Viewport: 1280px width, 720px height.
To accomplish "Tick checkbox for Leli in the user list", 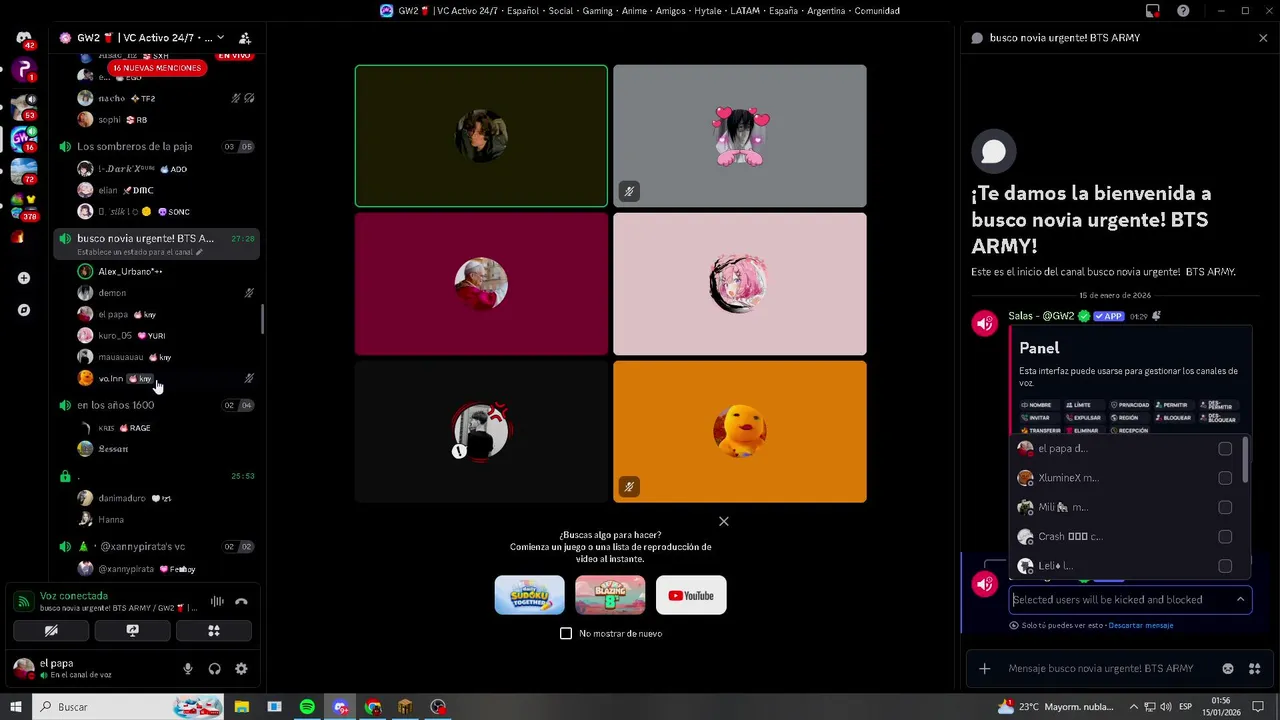I will [x=1225, y=566].
